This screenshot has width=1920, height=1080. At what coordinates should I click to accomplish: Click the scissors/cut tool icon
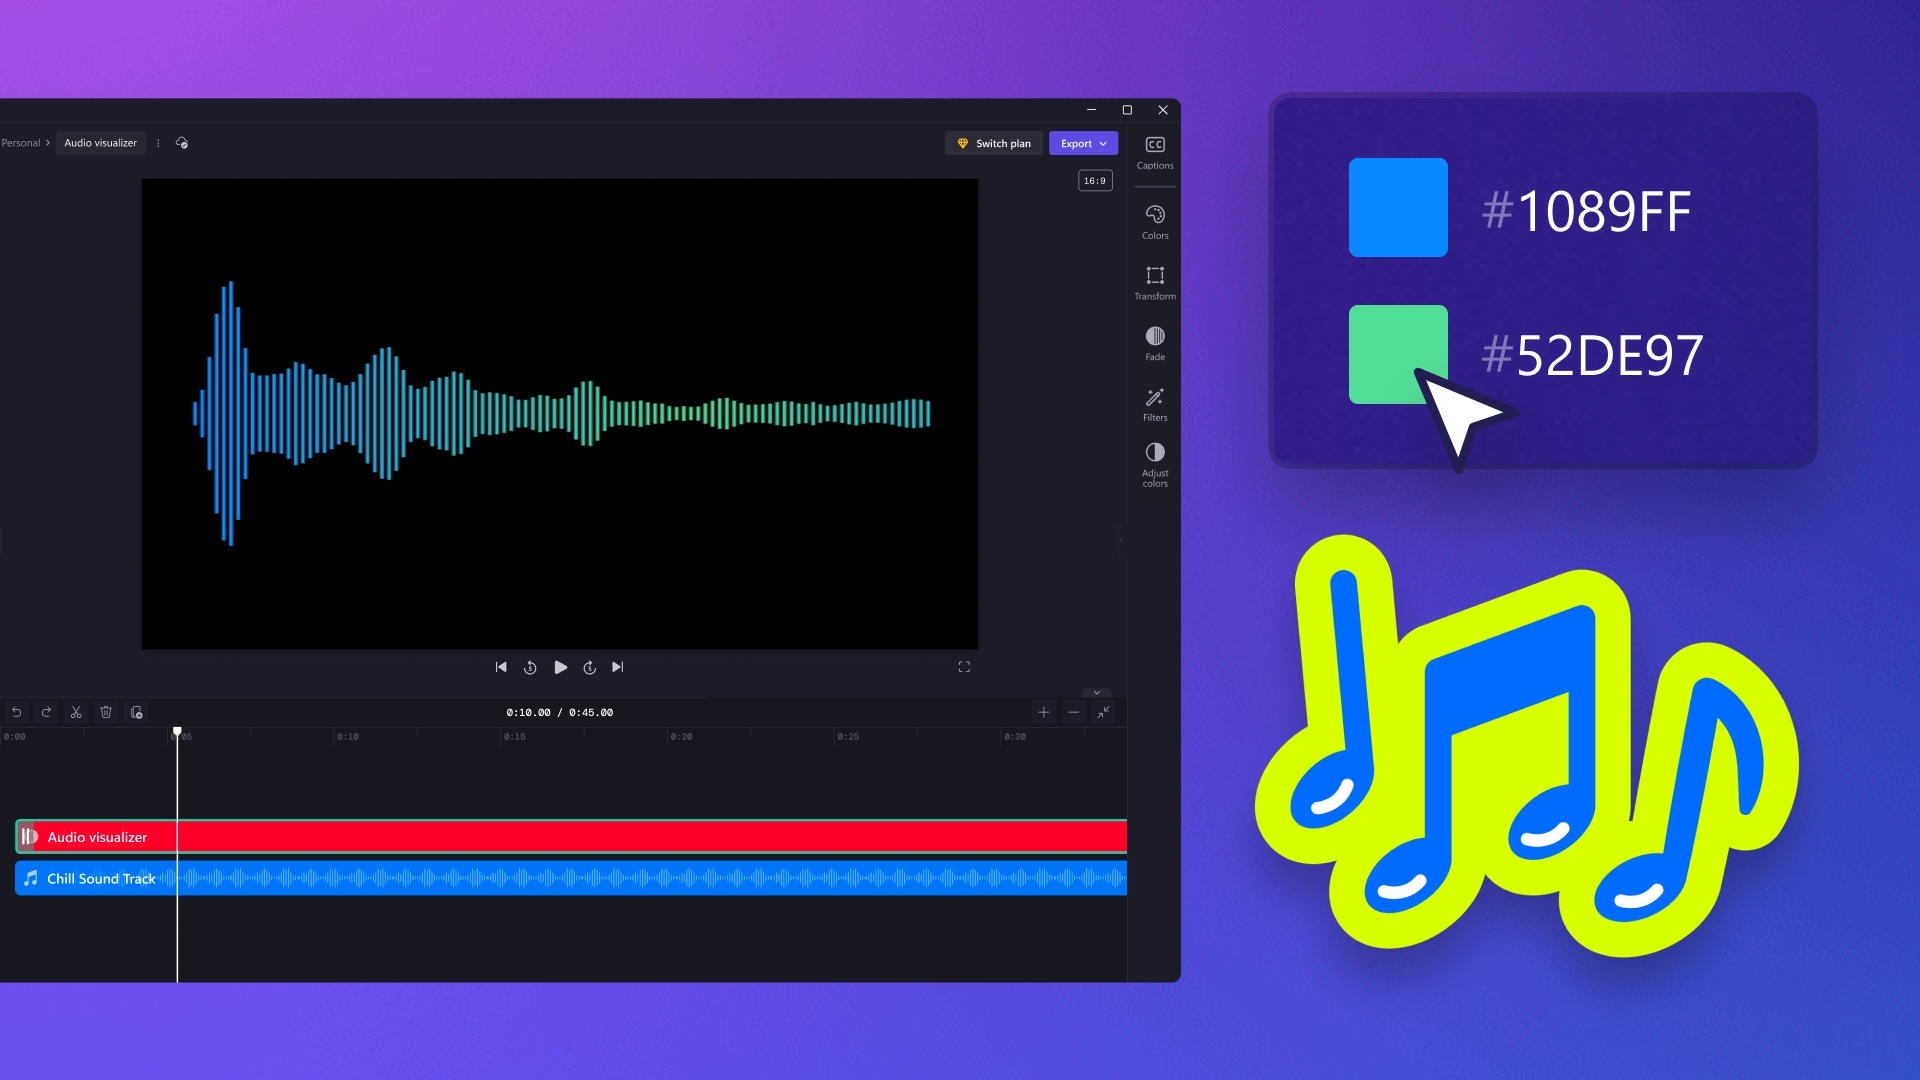tap(75, 712)
